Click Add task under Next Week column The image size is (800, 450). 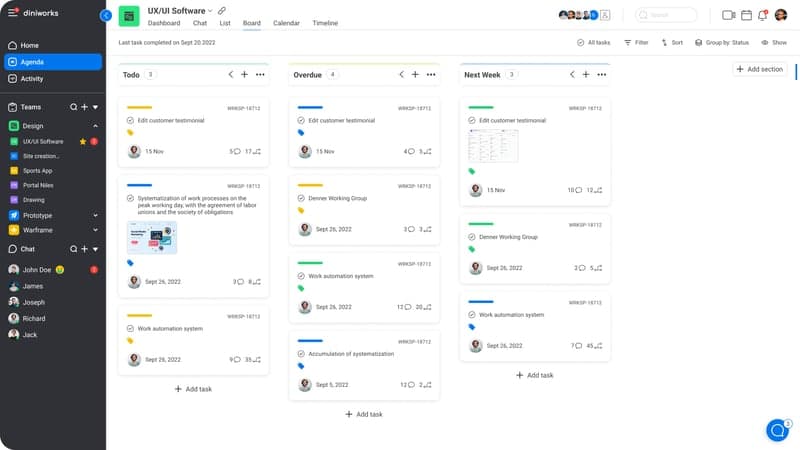point(534,375)
